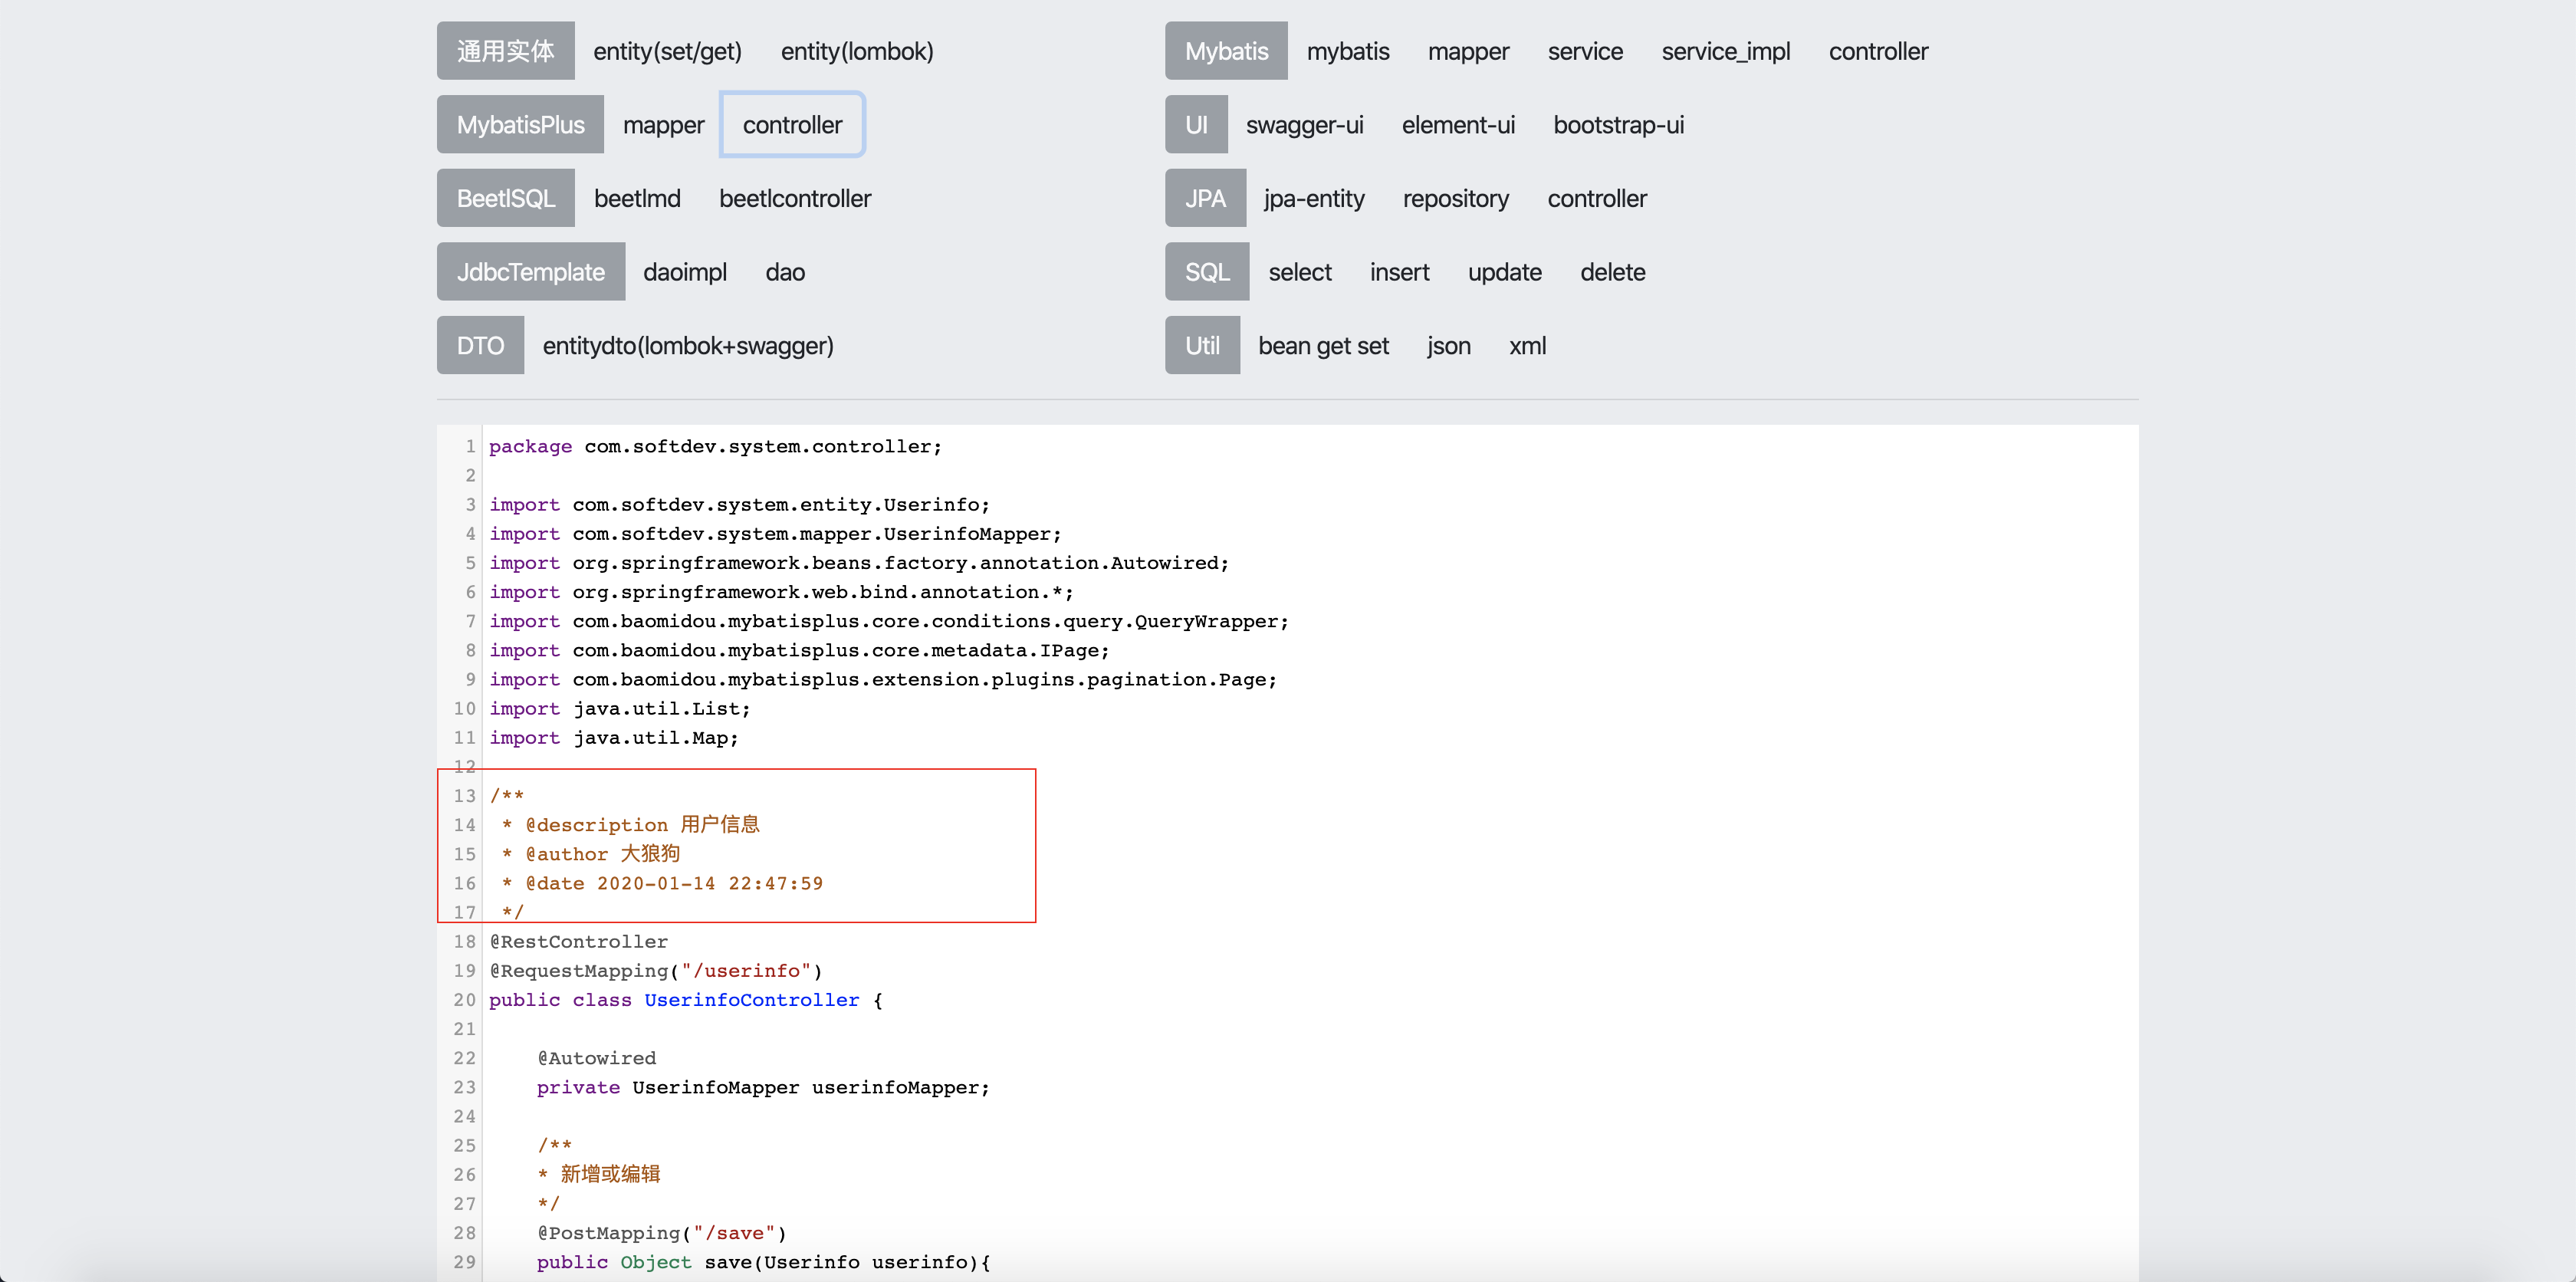The width and height of the screenshot is (2576, 1282).
Task: Open the beetlmd template
Action: pos(637,198)
